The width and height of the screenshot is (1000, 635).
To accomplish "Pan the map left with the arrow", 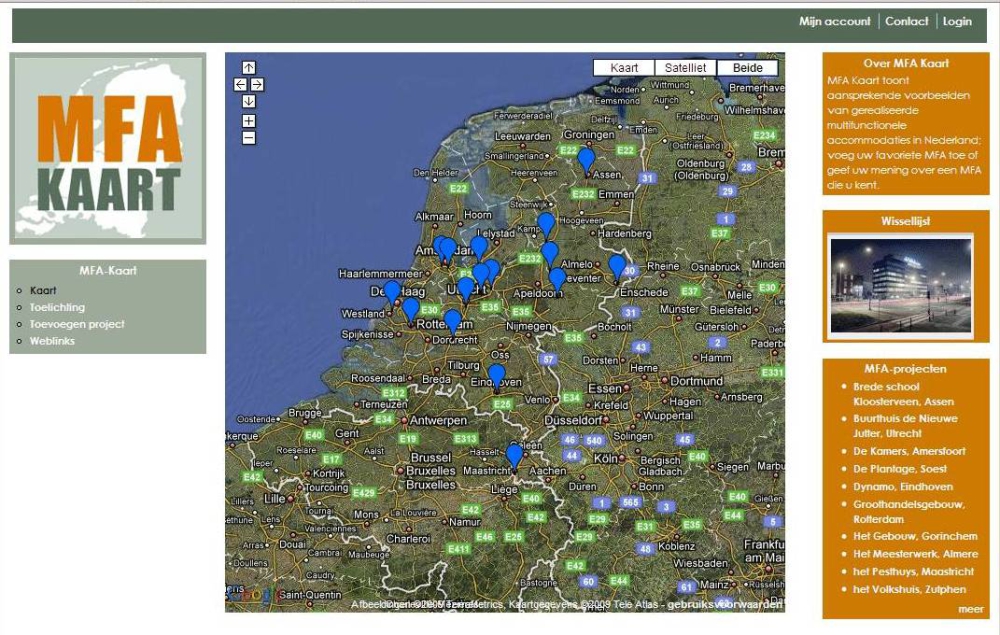I will tap(240, 85).
